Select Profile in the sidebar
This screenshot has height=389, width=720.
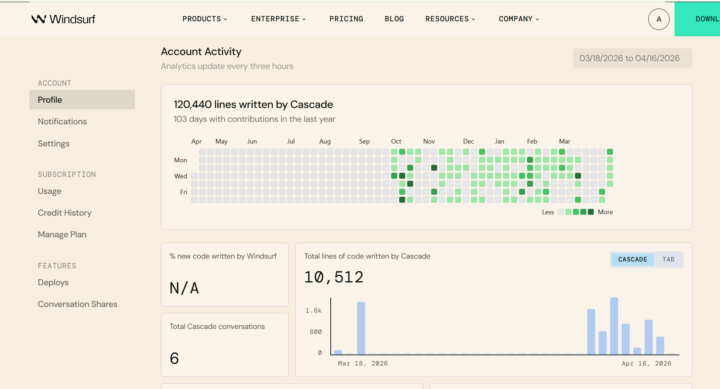tap(82, 100)
